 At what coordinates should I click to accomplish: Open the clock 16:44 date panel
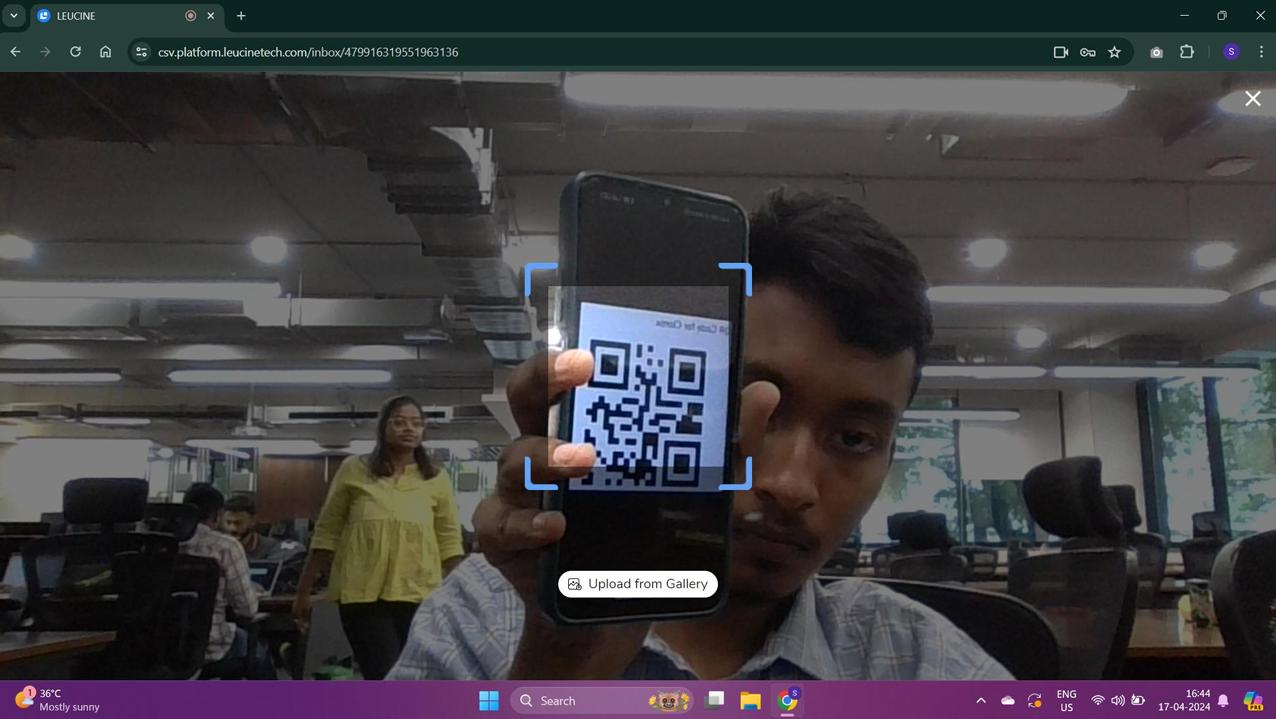pyautogui.click(x=1185, y=700)
